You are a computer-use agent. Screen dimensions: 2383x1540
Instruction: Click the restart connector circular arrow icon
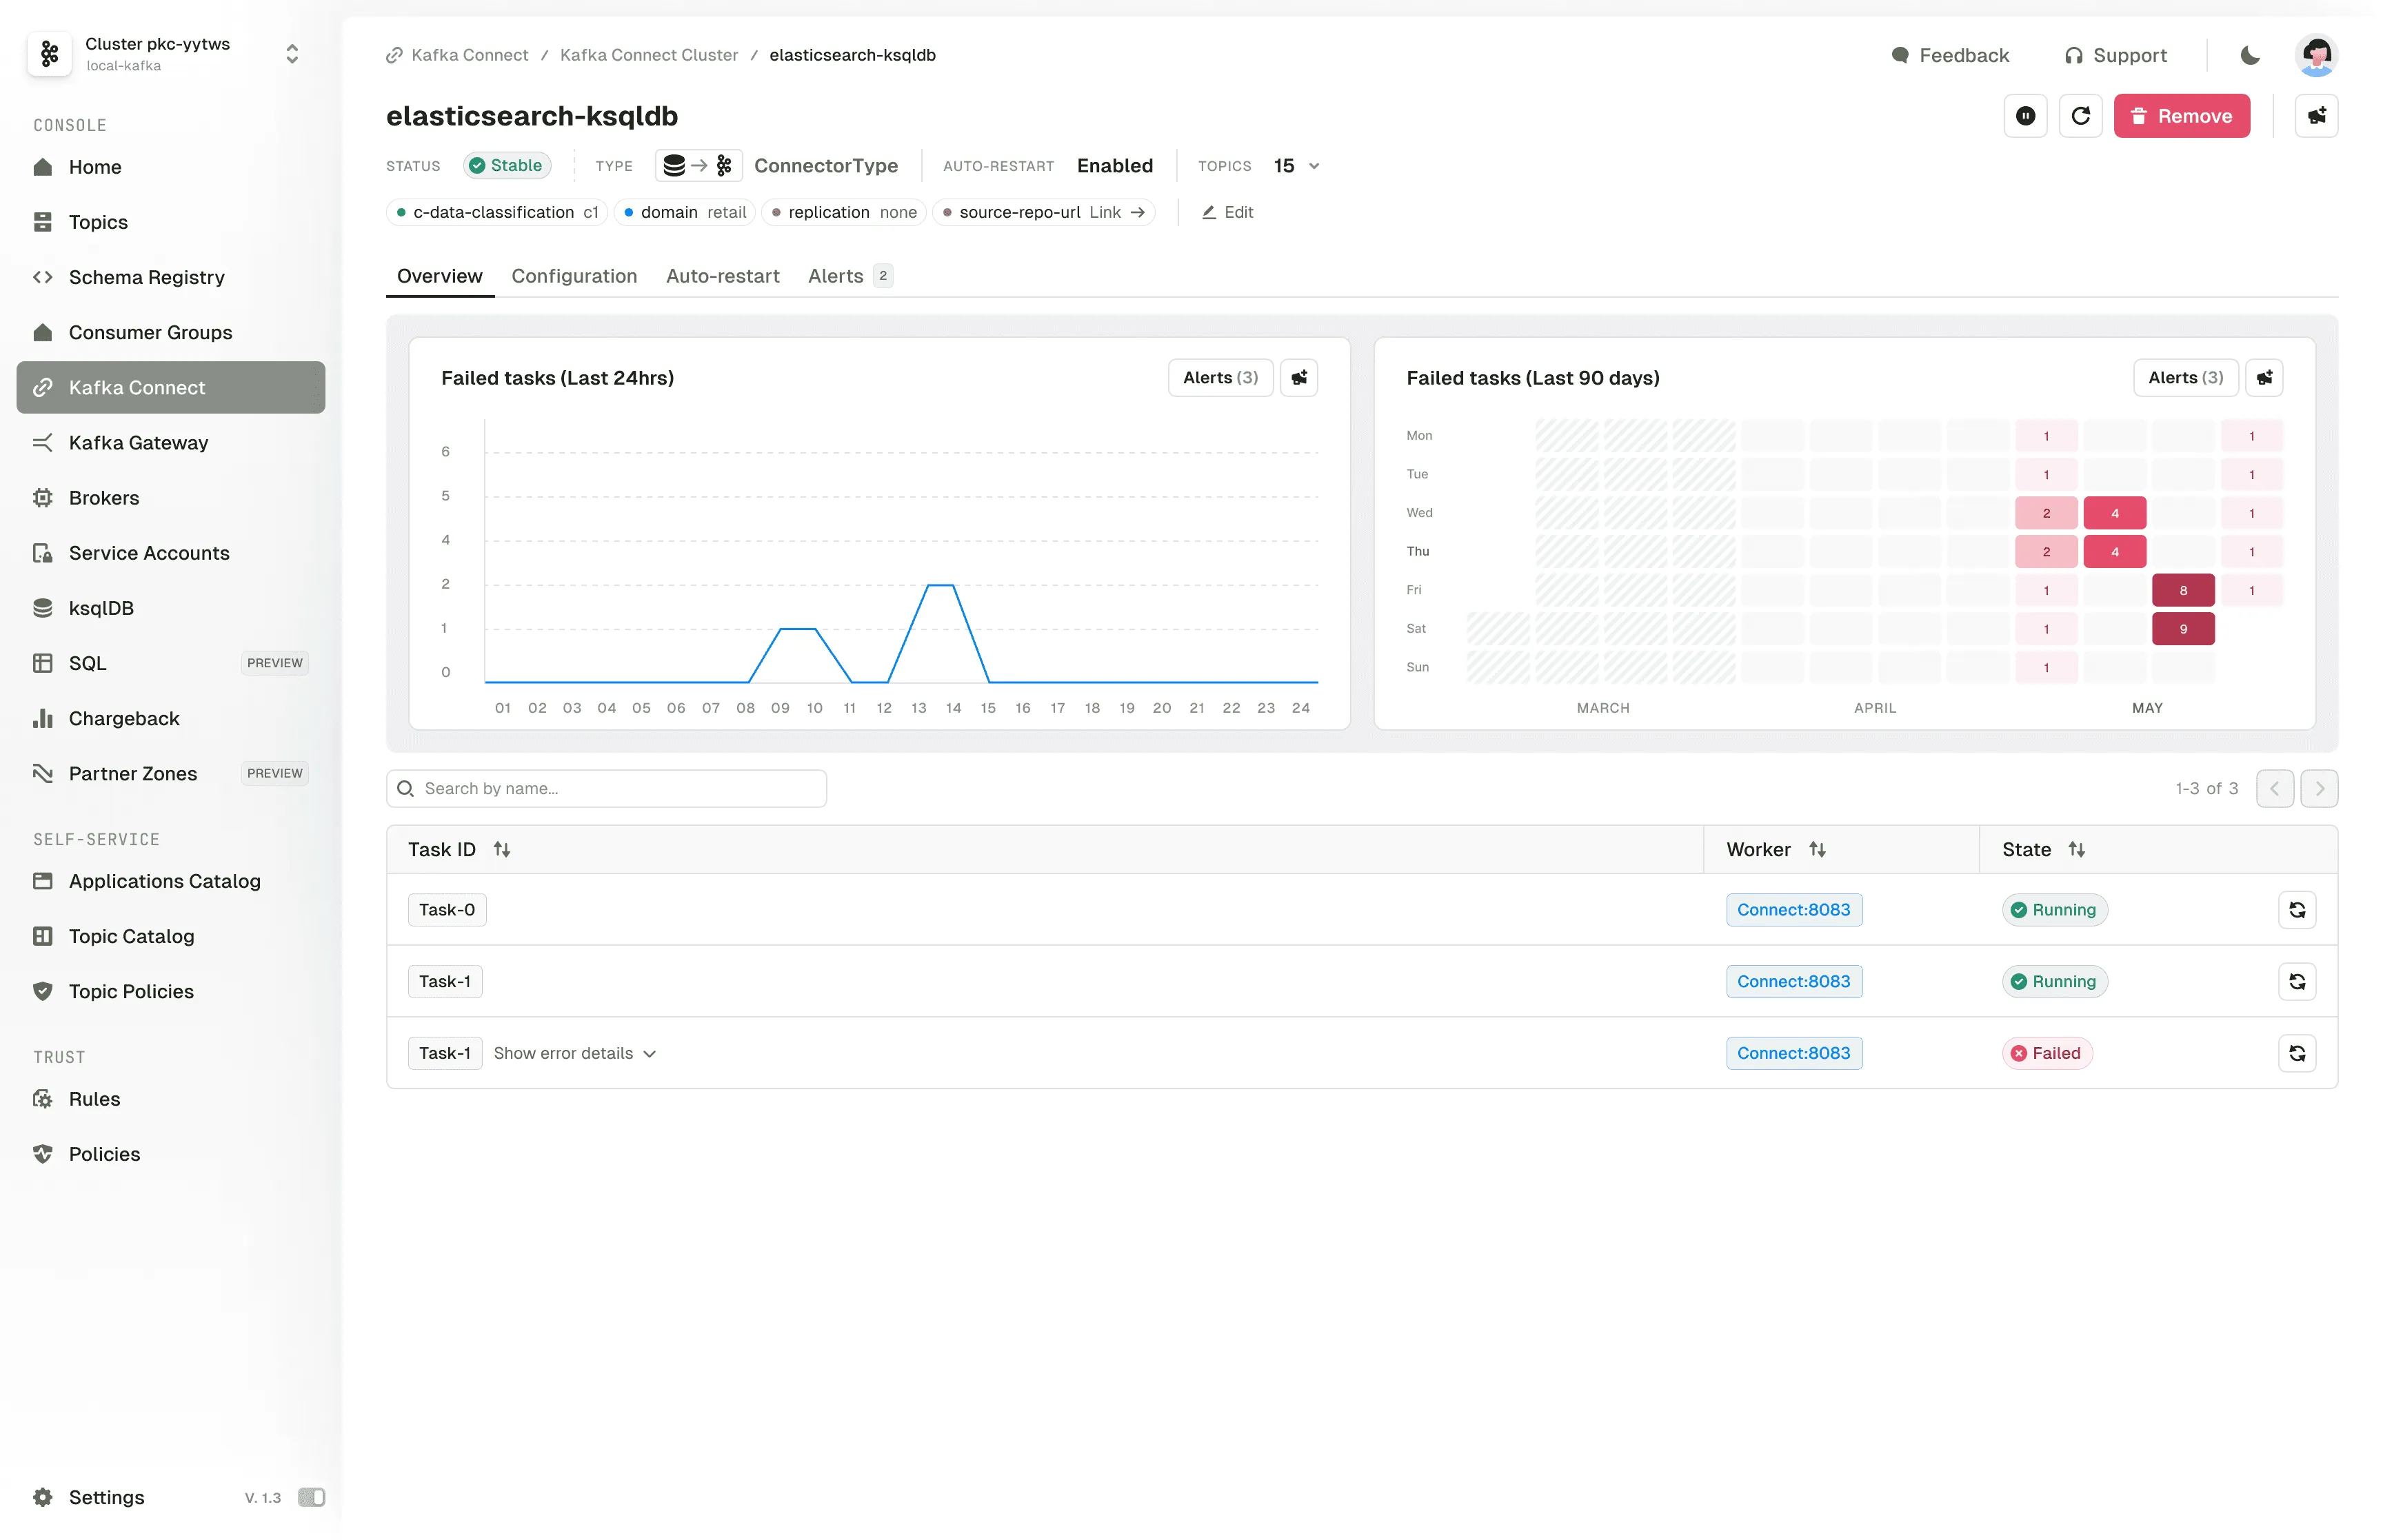pos(2080,116)
